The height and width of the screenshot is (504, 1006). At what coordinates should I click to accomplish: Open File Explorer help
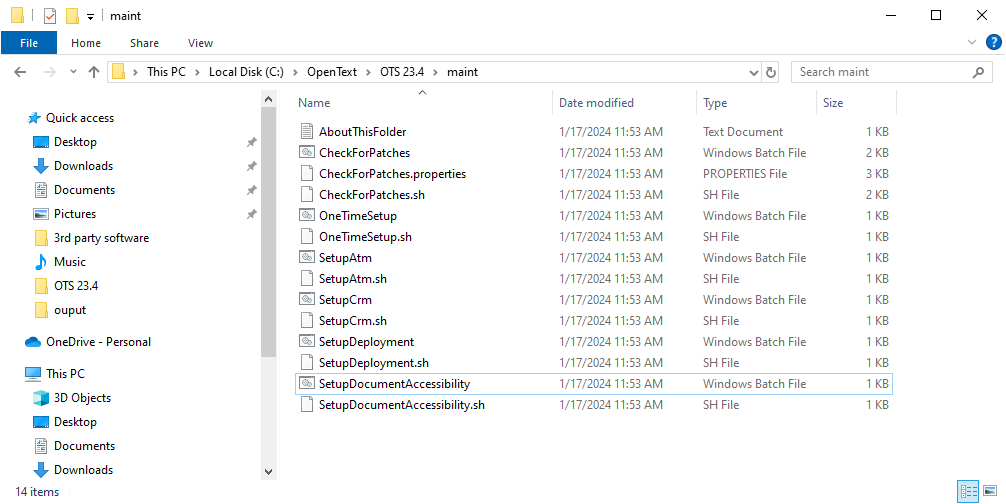(x=993, y=42)
